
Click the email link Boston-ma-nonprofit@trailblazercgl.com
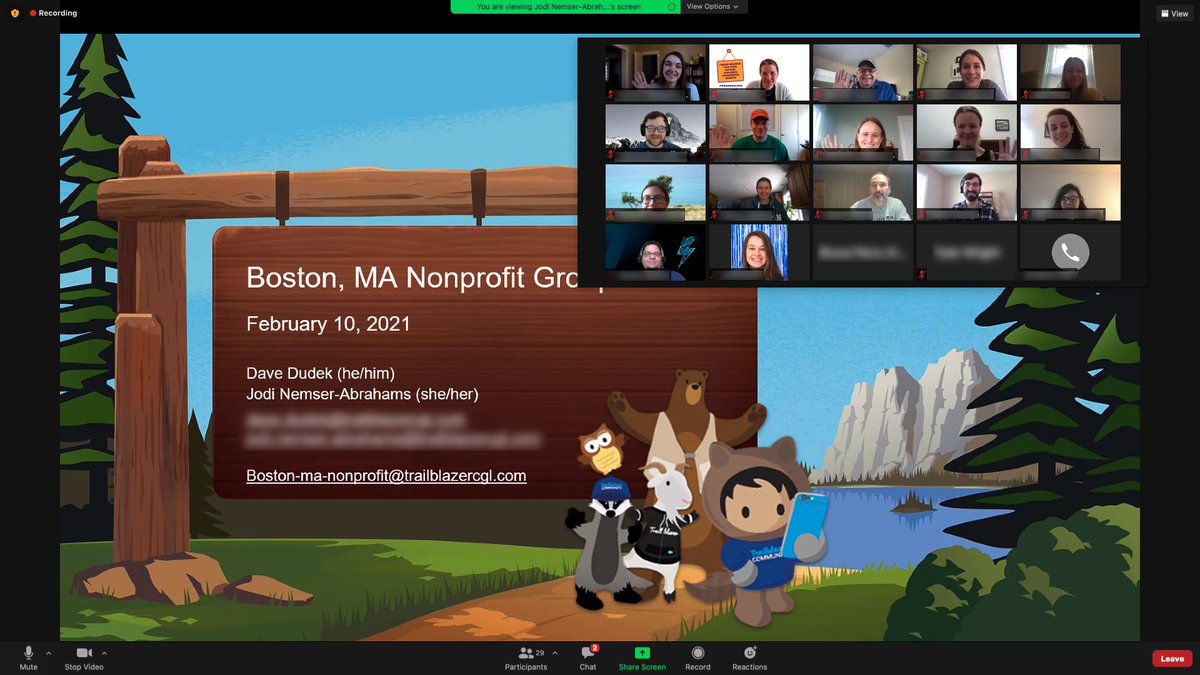pyautogui.click(x=386, y=476)
